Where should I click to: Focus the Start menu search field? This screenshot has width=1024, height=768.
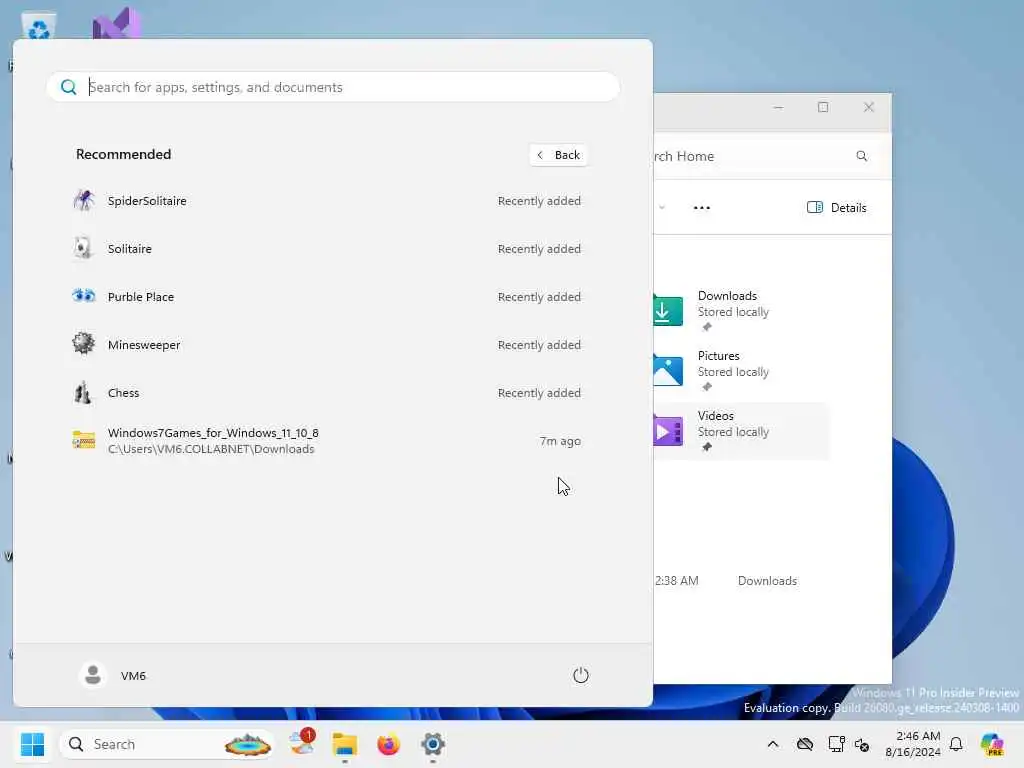point(333,87)
